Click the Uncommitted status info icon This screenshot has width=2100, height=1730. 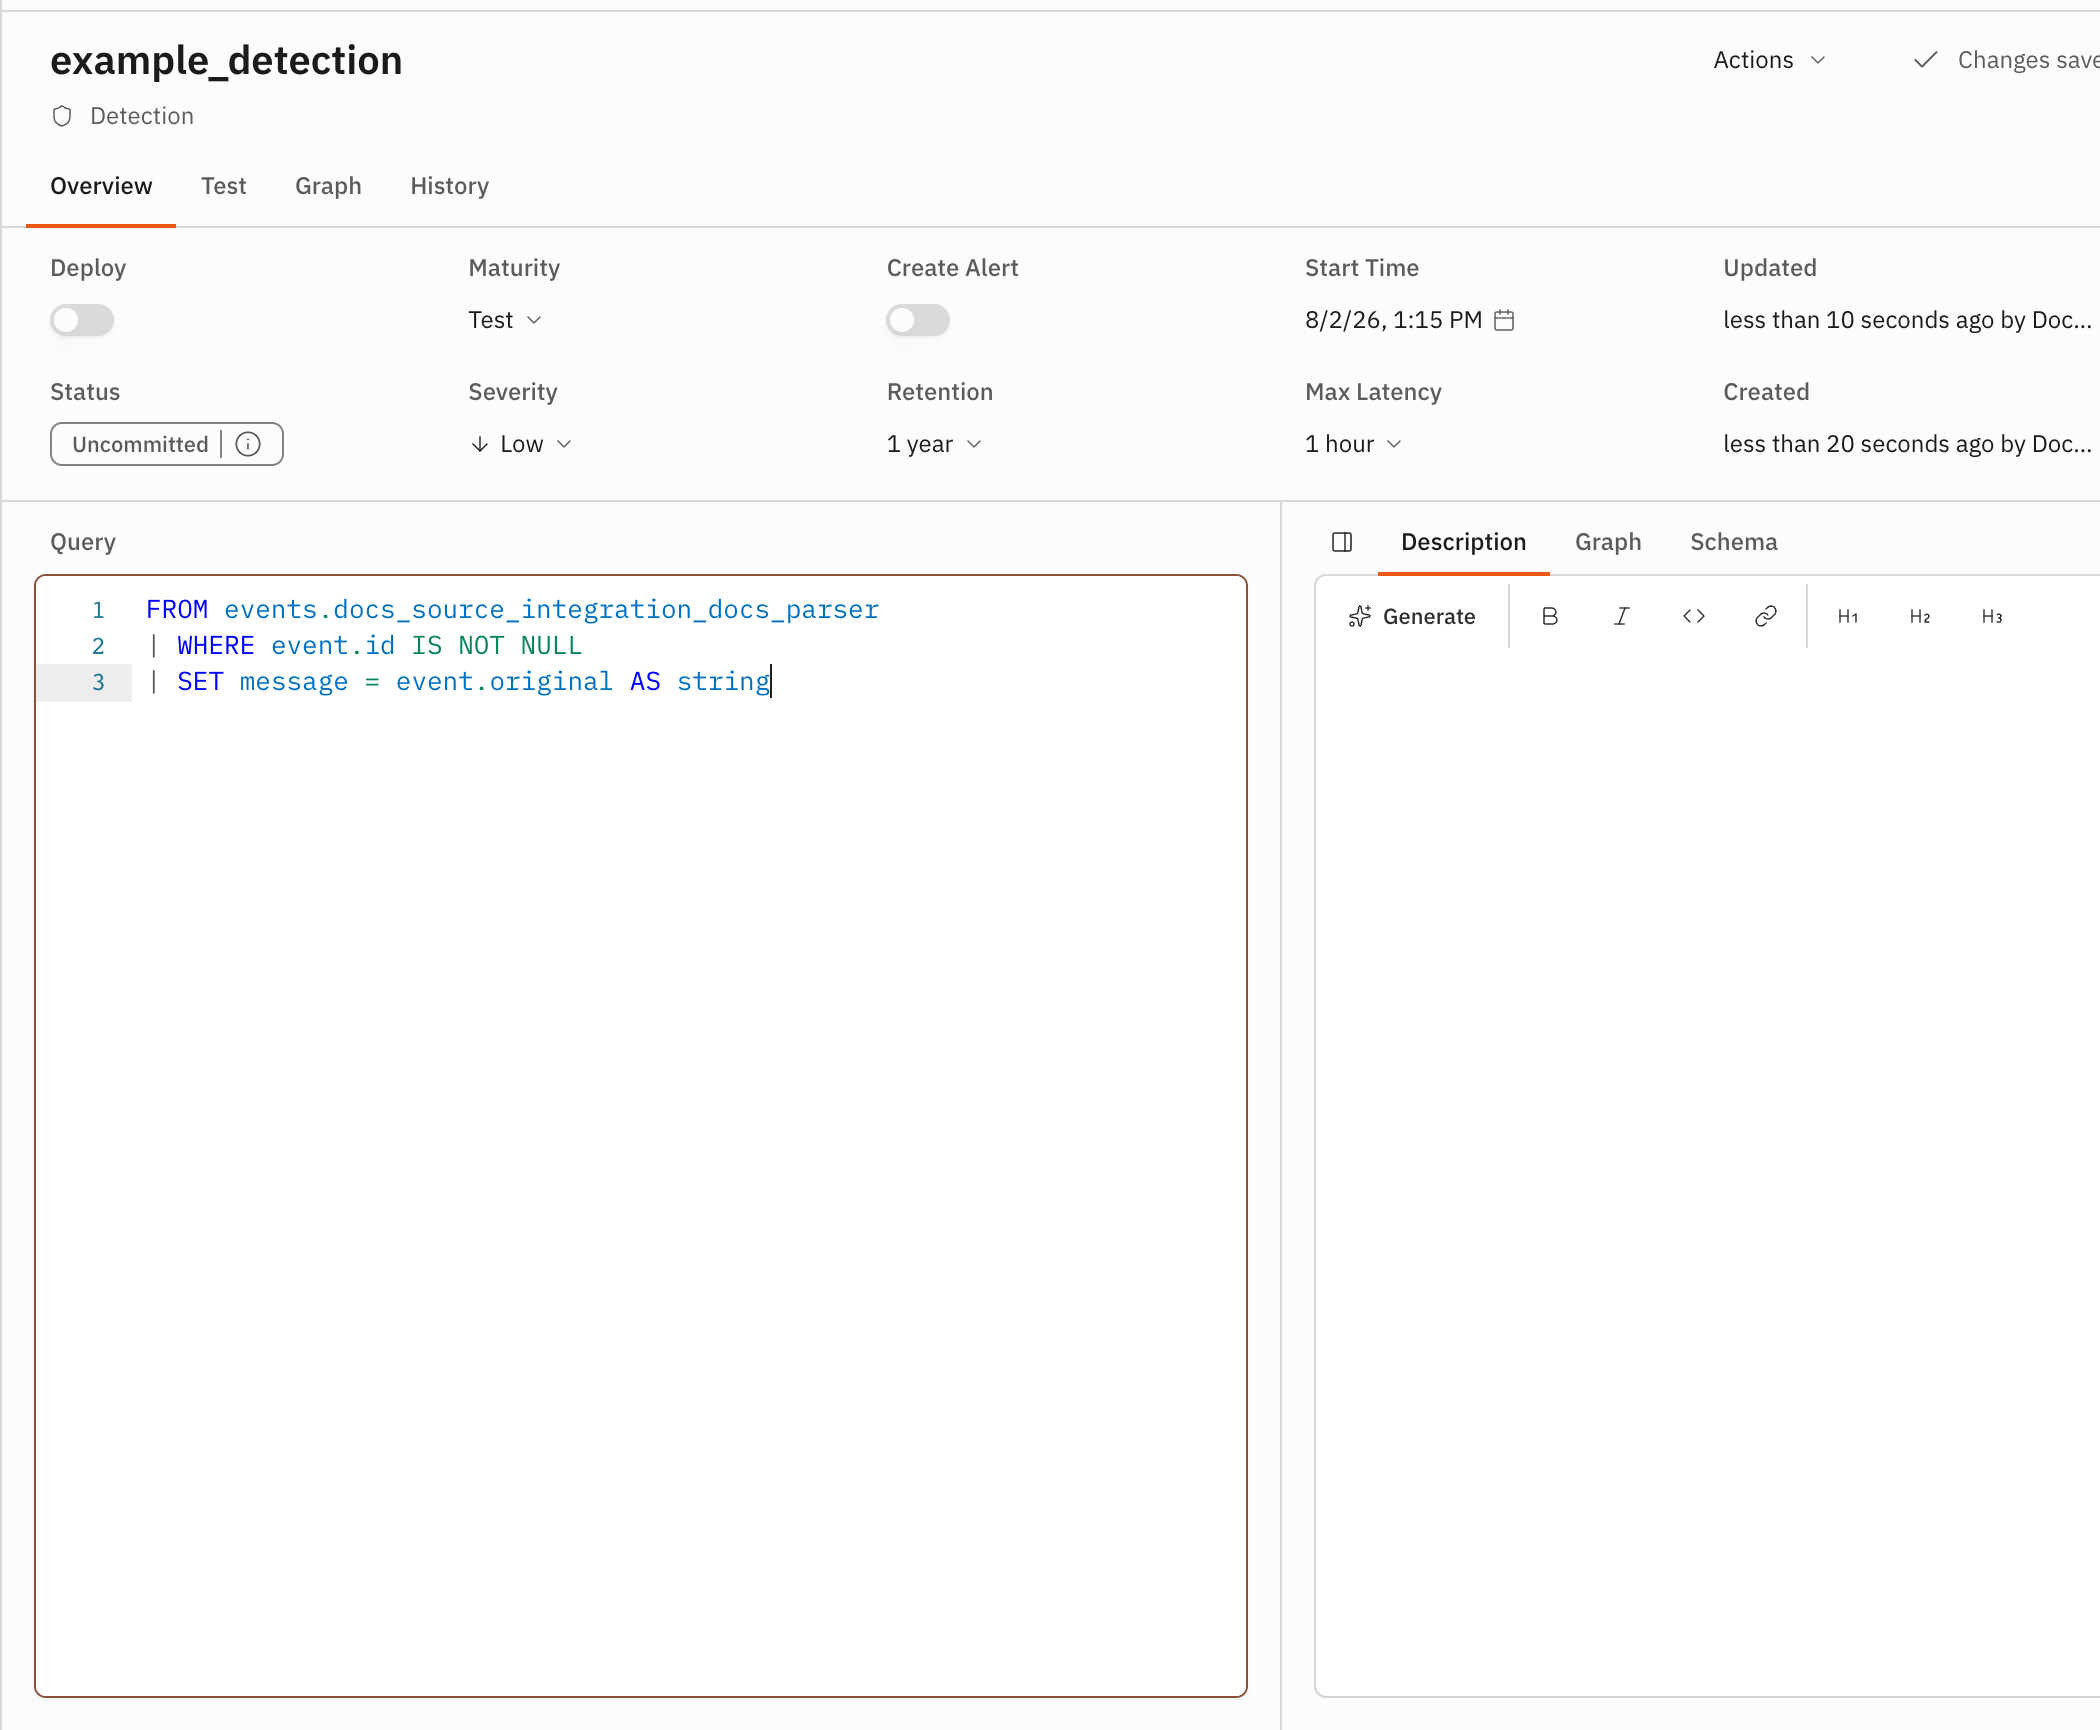(x=248, y=444)
